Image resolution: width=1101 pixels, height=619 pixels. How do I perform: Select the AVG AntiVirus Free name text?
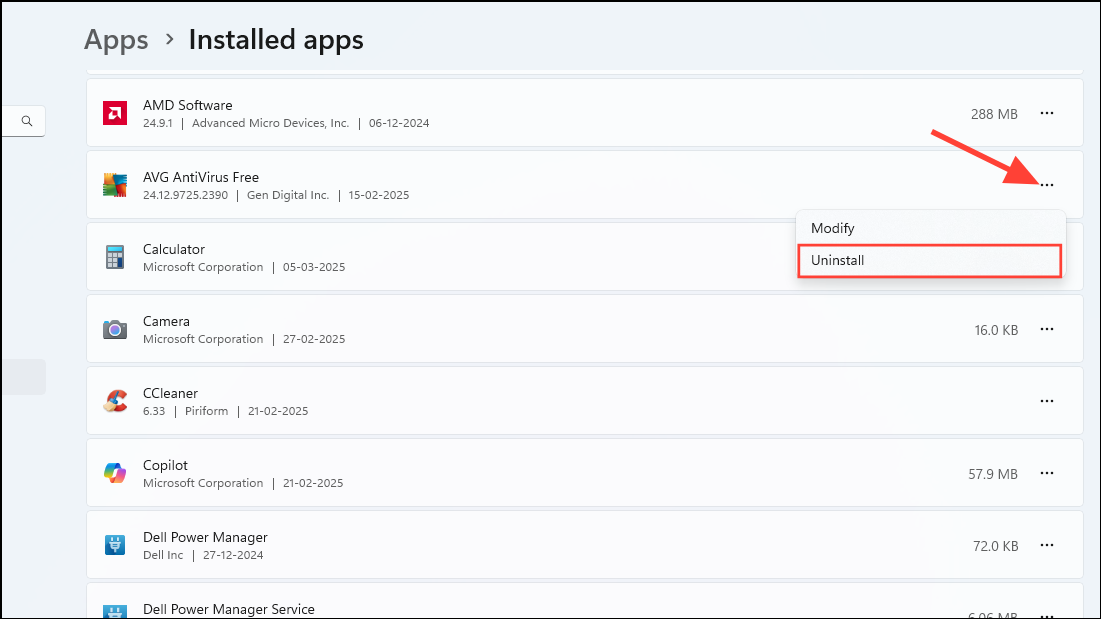tap(201, 178)
